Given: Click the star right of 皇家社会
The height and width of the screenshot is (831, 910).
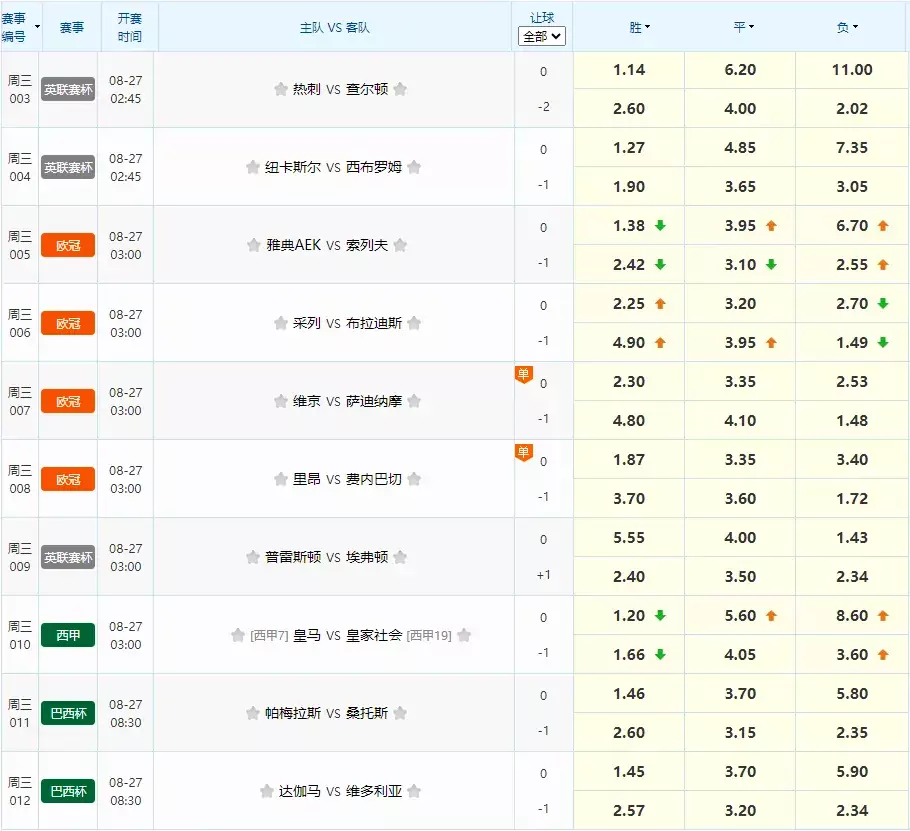Looking at the screenshot, I should click(x=464, y=635).
